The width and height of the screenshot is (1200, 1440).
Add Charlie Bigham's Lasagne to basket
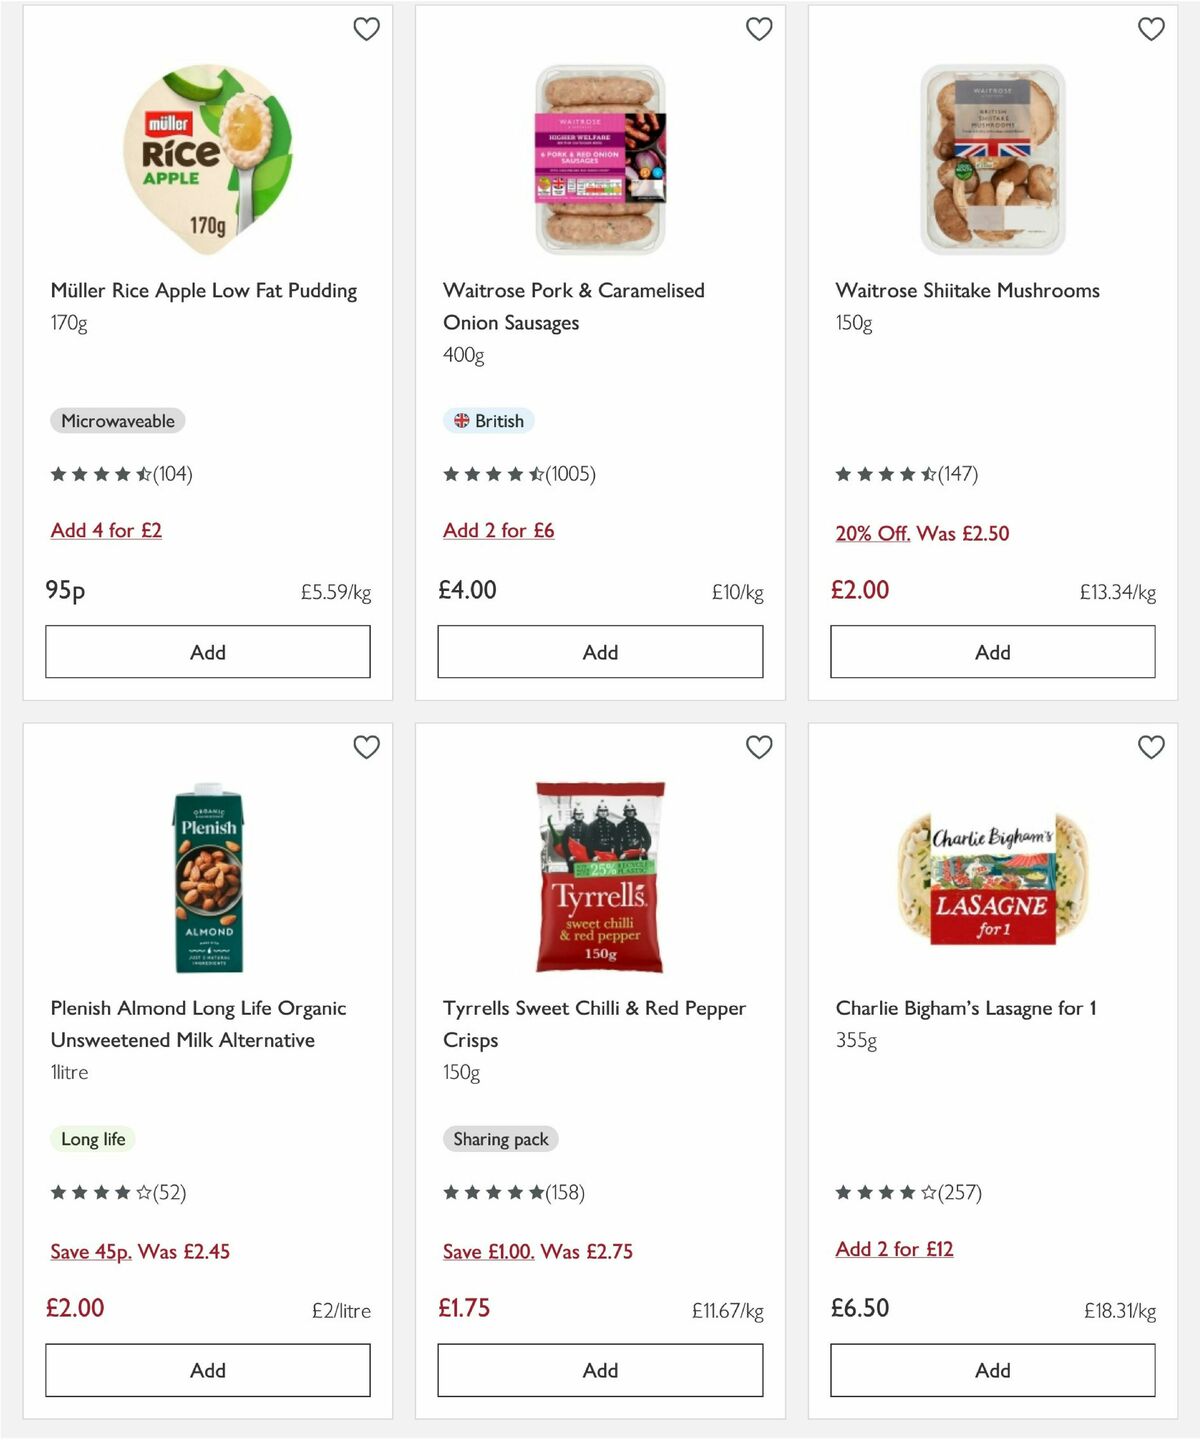click(992, 1370)
